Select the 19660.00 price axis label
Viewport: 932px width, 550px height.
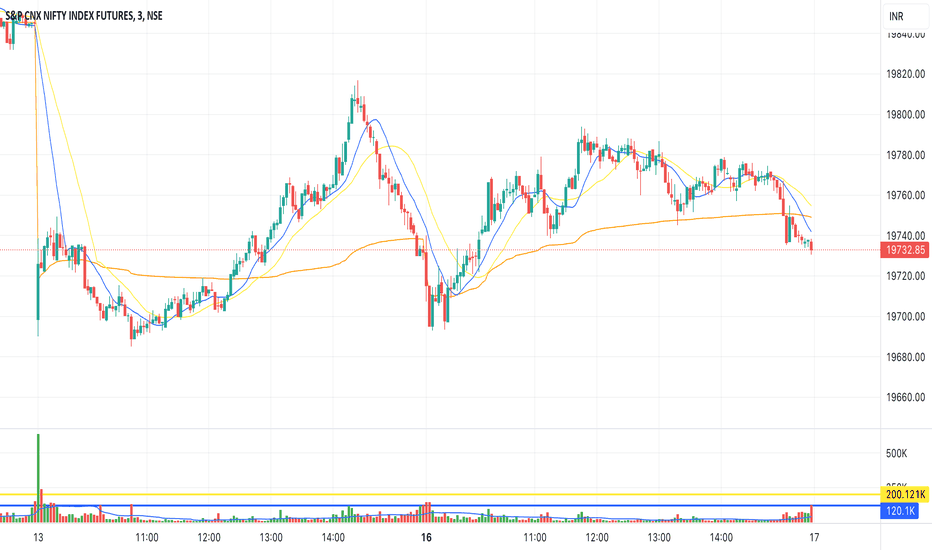click(x=905, y=397)
